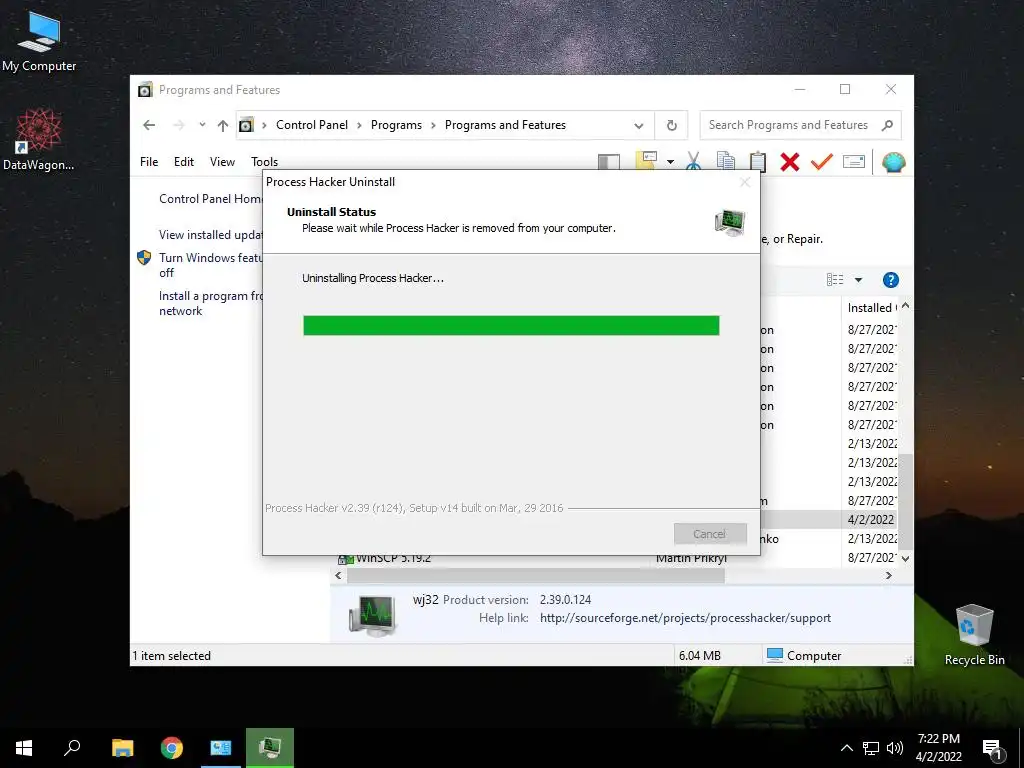Click Programs in the breadcrumb path

396,125
